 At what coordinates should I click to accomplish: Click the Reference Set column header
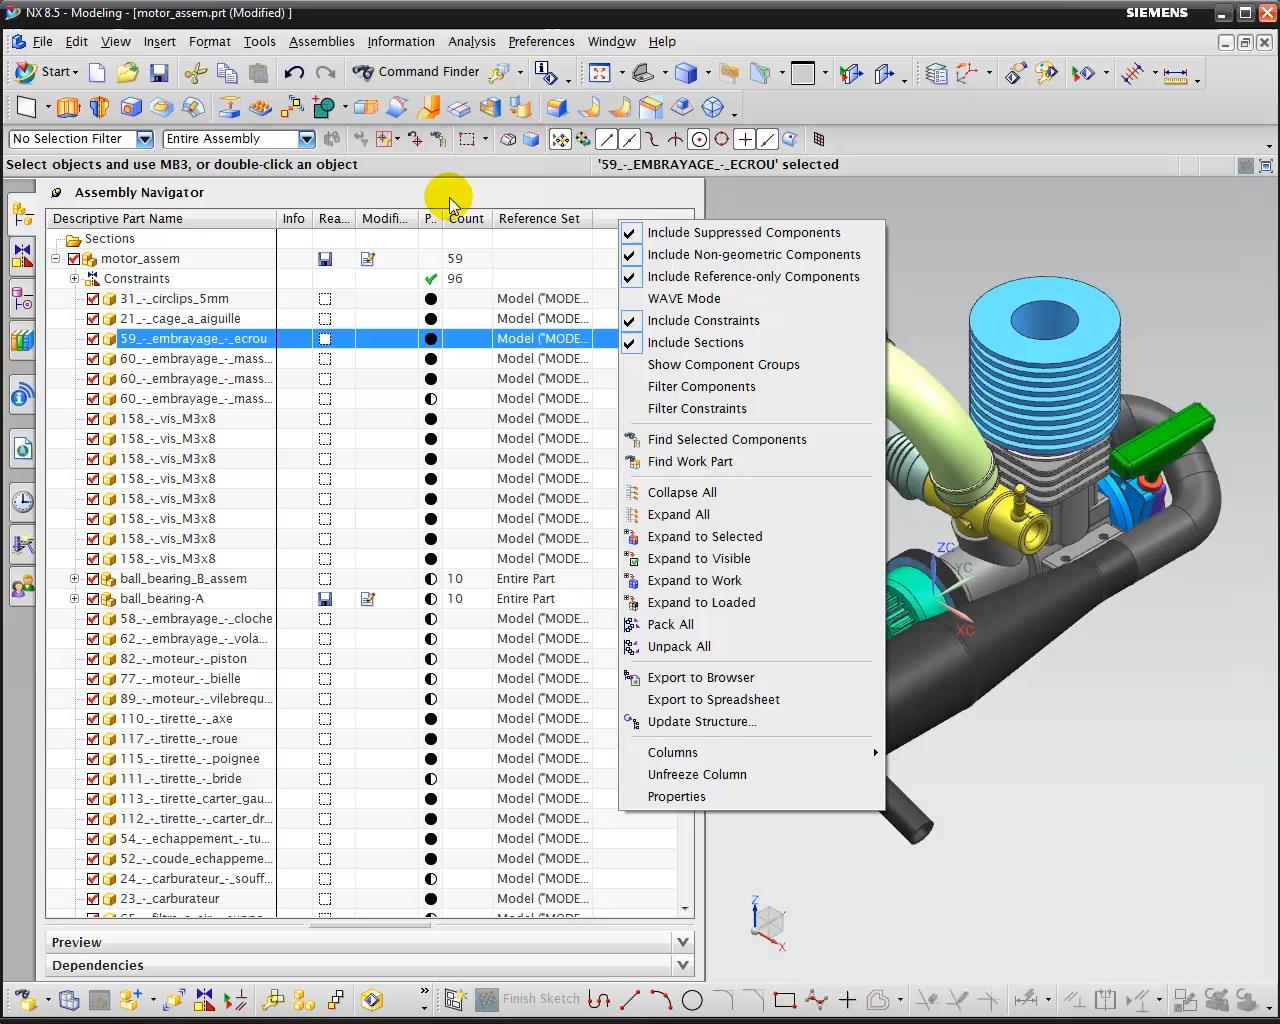point(543,219)
